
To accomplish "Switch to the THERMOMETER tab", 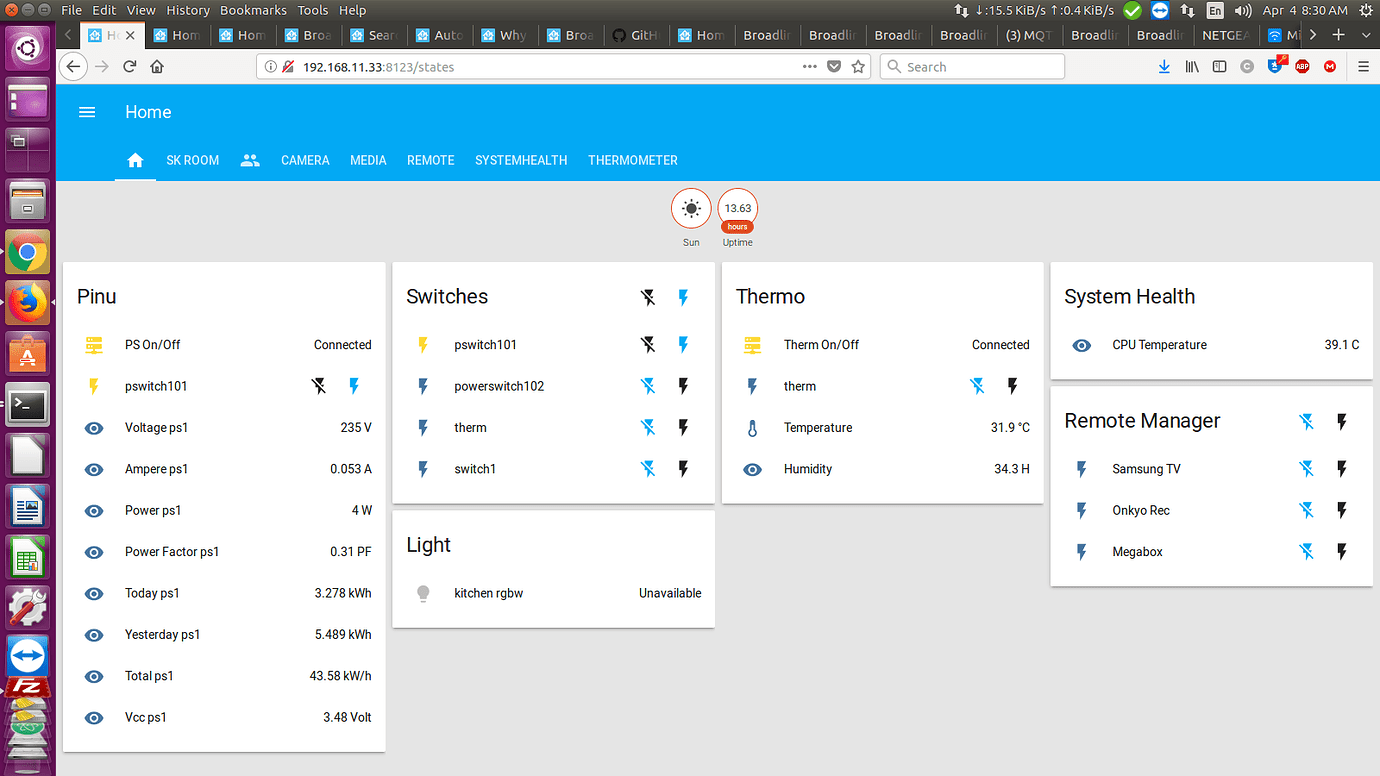I will click(632, 160).
